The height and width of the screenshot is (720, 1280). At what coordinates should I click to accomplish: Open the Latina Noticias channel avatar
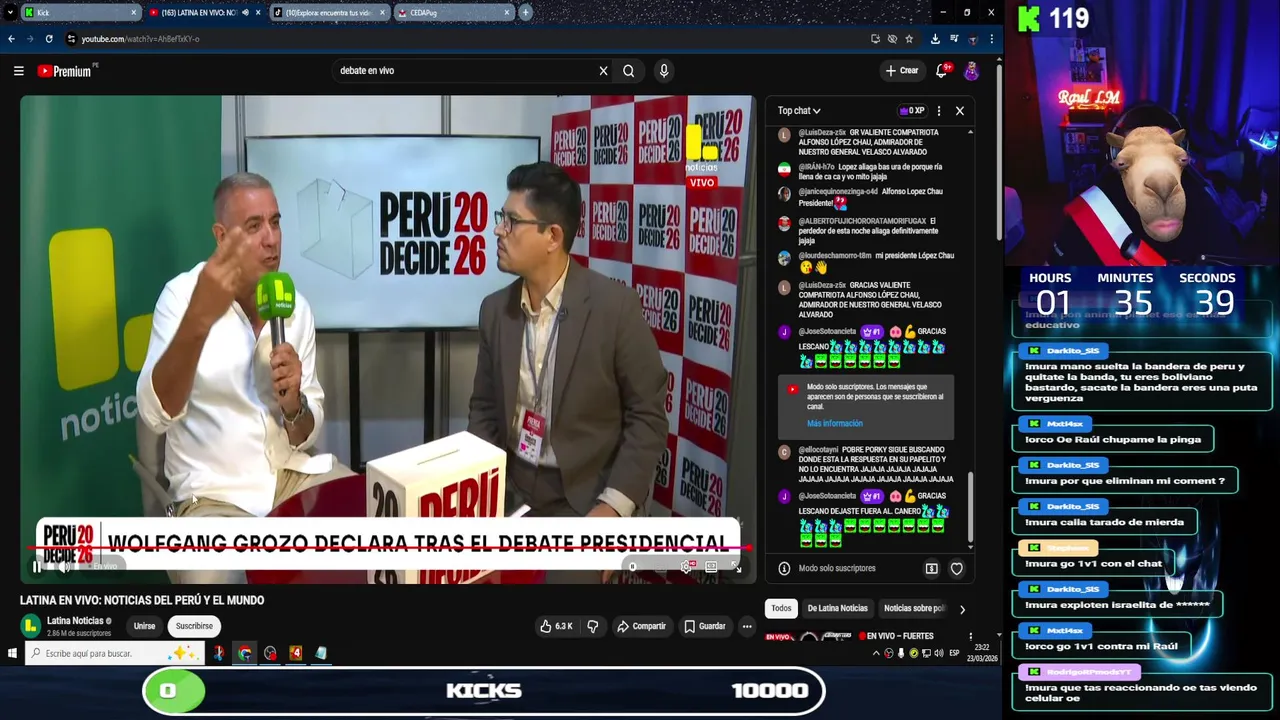click(x=31, y=626)
